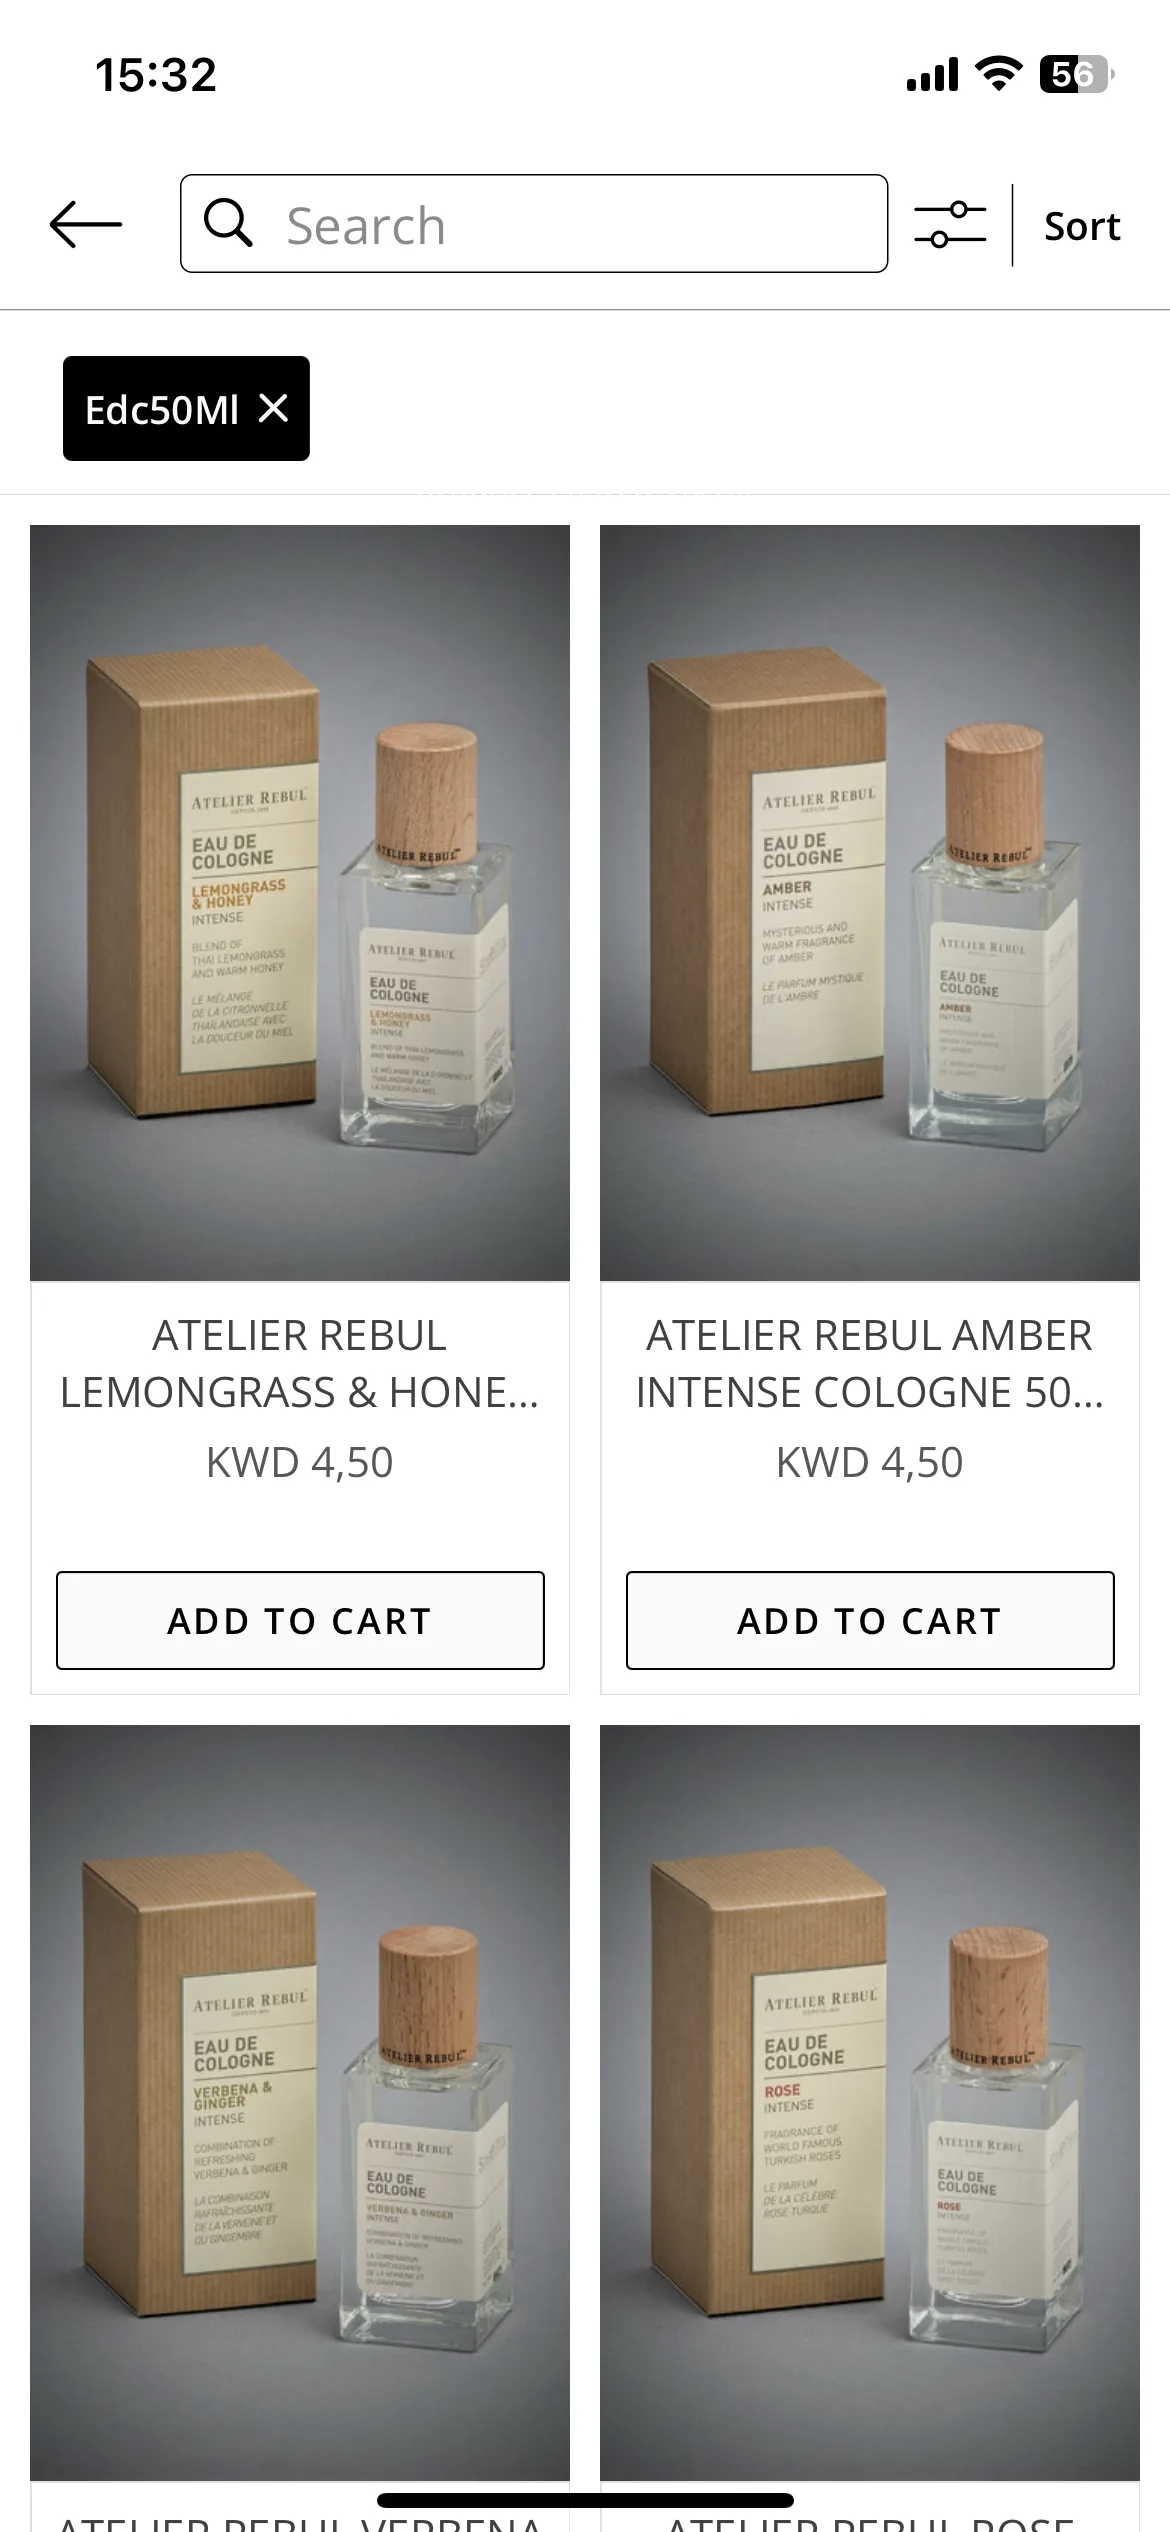View the Verbena & Ginger product image
Viewport: 1170px width, 2532px height.
[x=300, y=2103]
